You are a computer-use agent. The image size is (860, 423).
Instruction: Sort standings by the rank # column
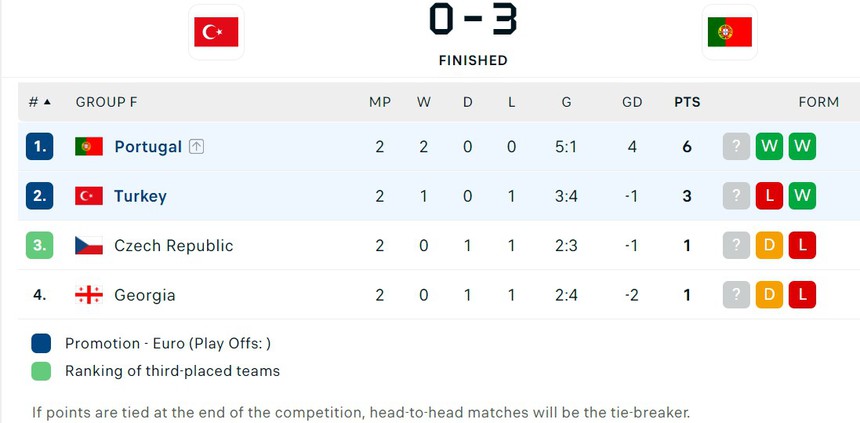pos(39,102)
